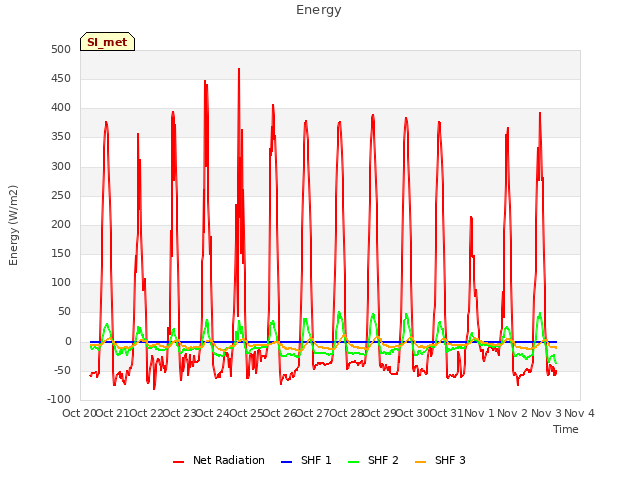The image size is (640, 480).
Task: Click the Oct 24 x-axis tick label
Action: pos(213,413)
